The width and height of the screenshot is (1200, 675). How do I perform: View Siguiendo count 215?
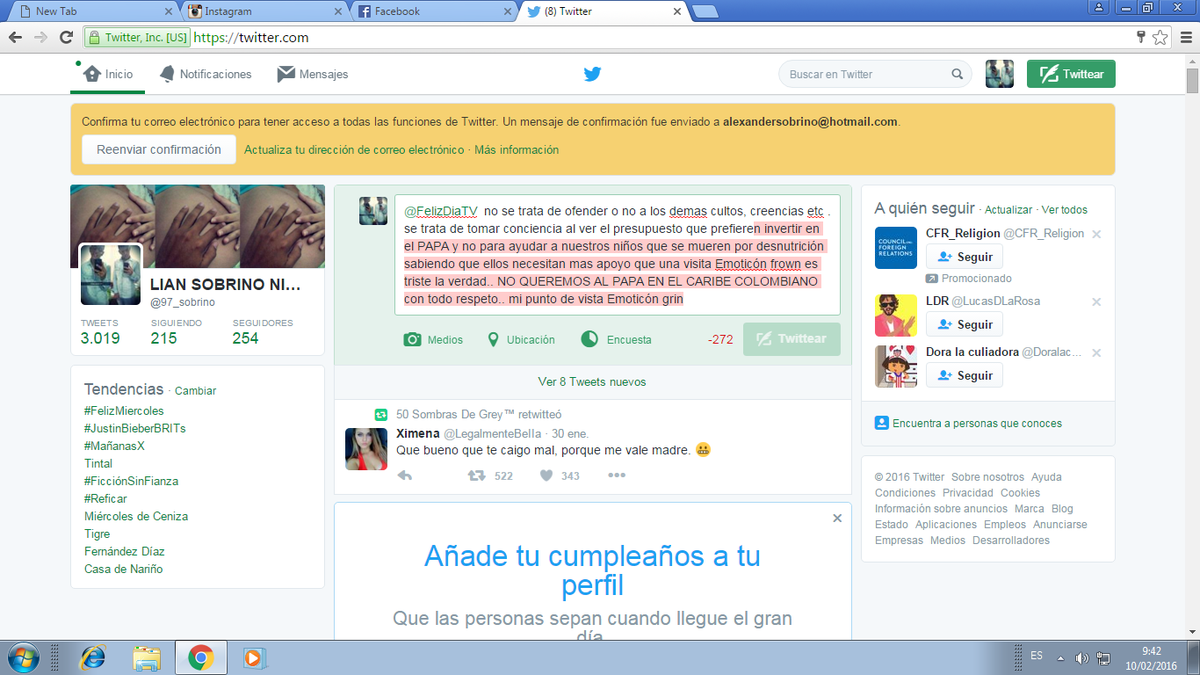click(x=176, y=332)
